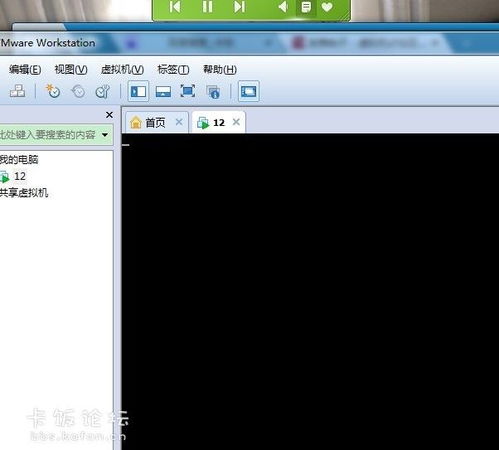Image resolution: width=499 pixels, height=450 pixels.
Task: Click the Unity mode toolbar icon
Action: click(213, 92)
